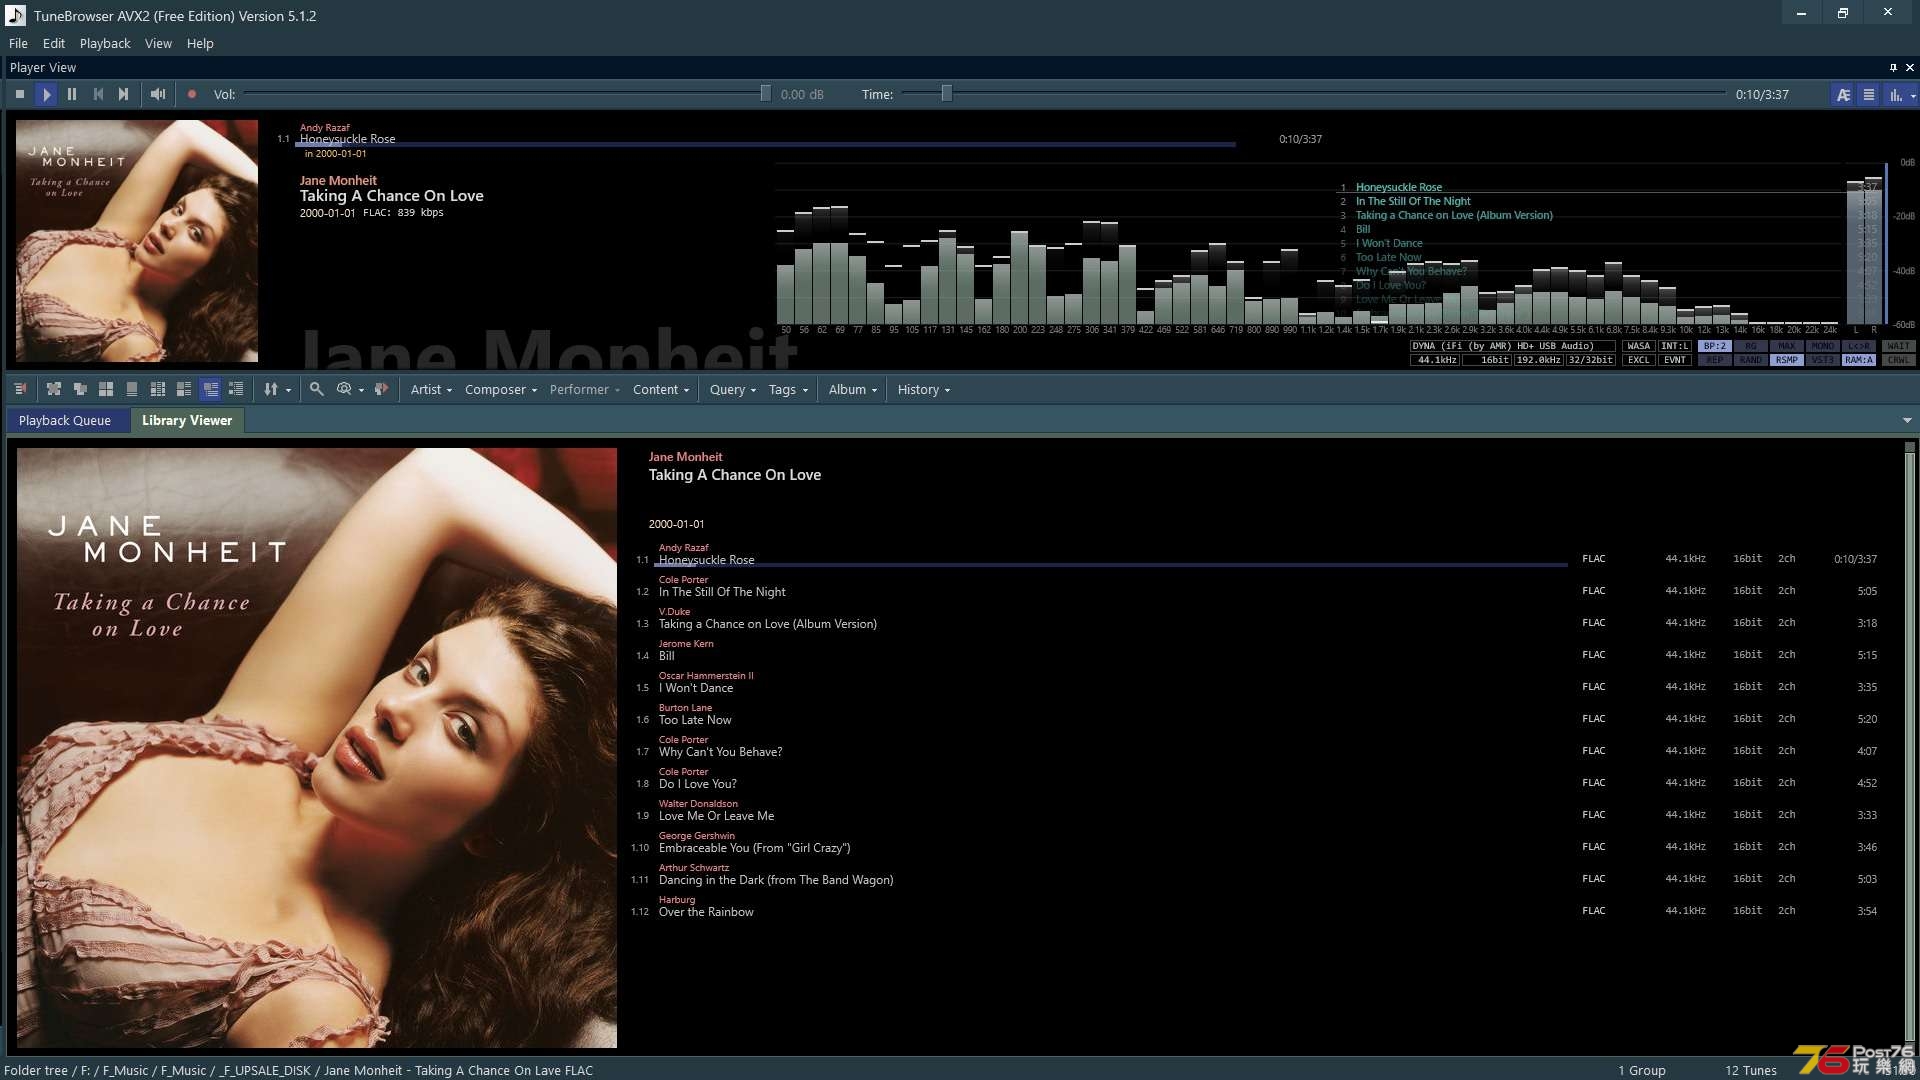Screen dimensions: 1920x1080
Task: Toggle the RSMP resample indicator
Action: [x=1786, y=360]
